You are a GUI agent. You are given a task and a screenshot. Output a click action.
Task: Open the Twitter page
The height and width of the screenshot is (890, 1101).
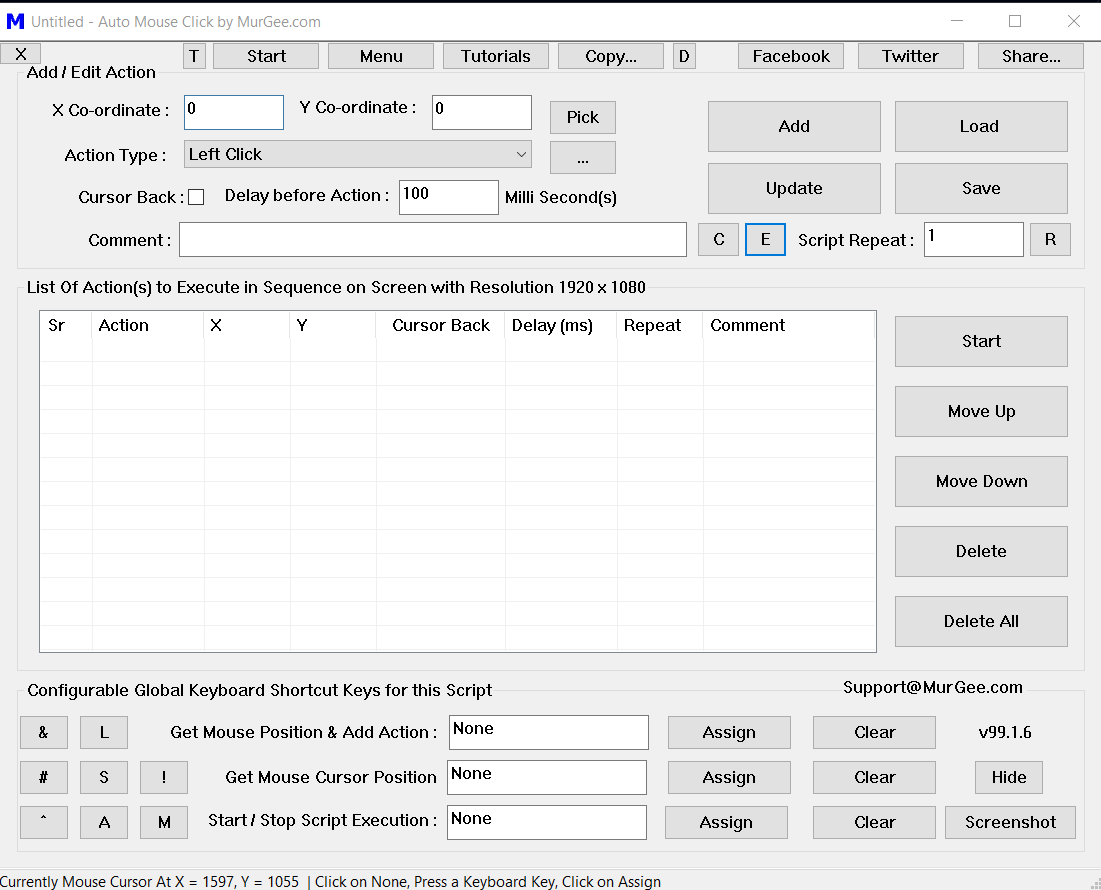[x=910, y=55]
